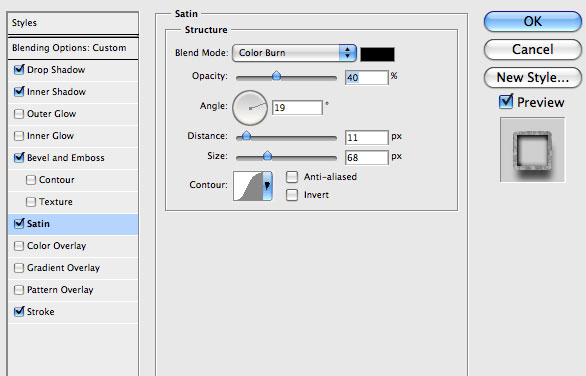Click the style preview thumbnail

[x=533, y=150]
